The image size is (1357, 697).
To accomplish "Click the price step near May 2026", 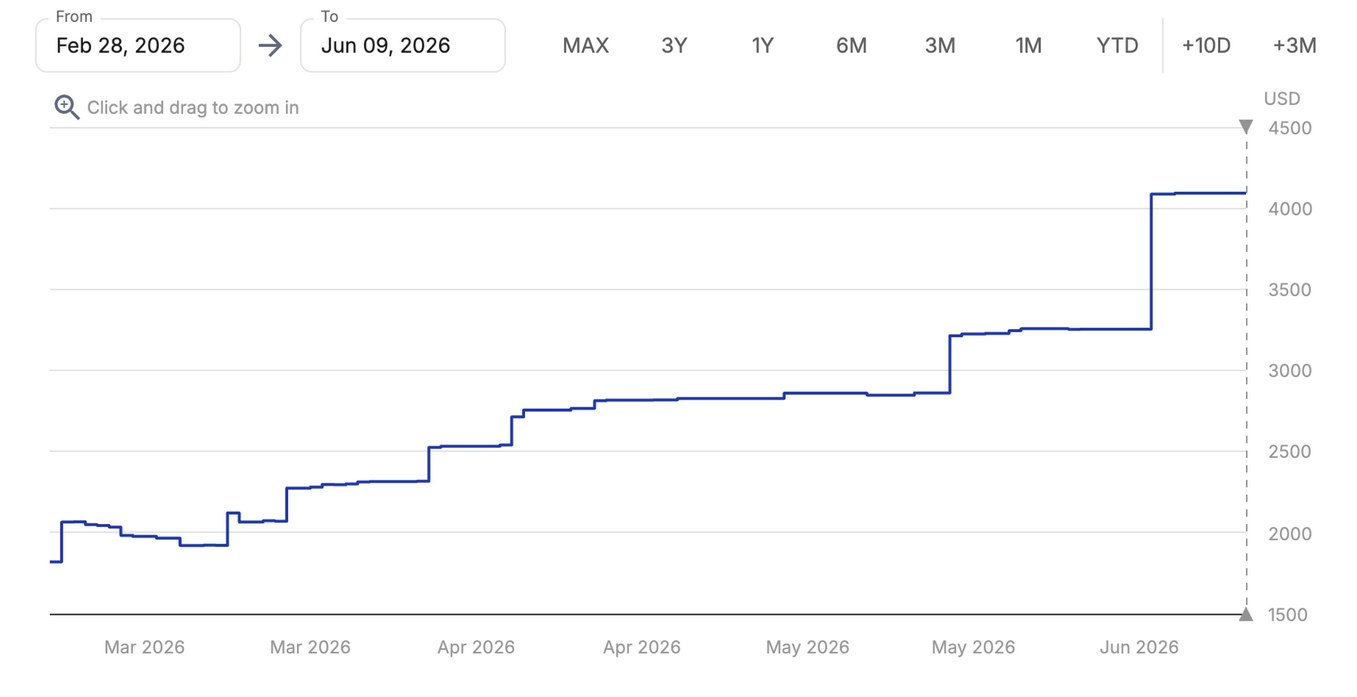I will click(x=949, y=364).
